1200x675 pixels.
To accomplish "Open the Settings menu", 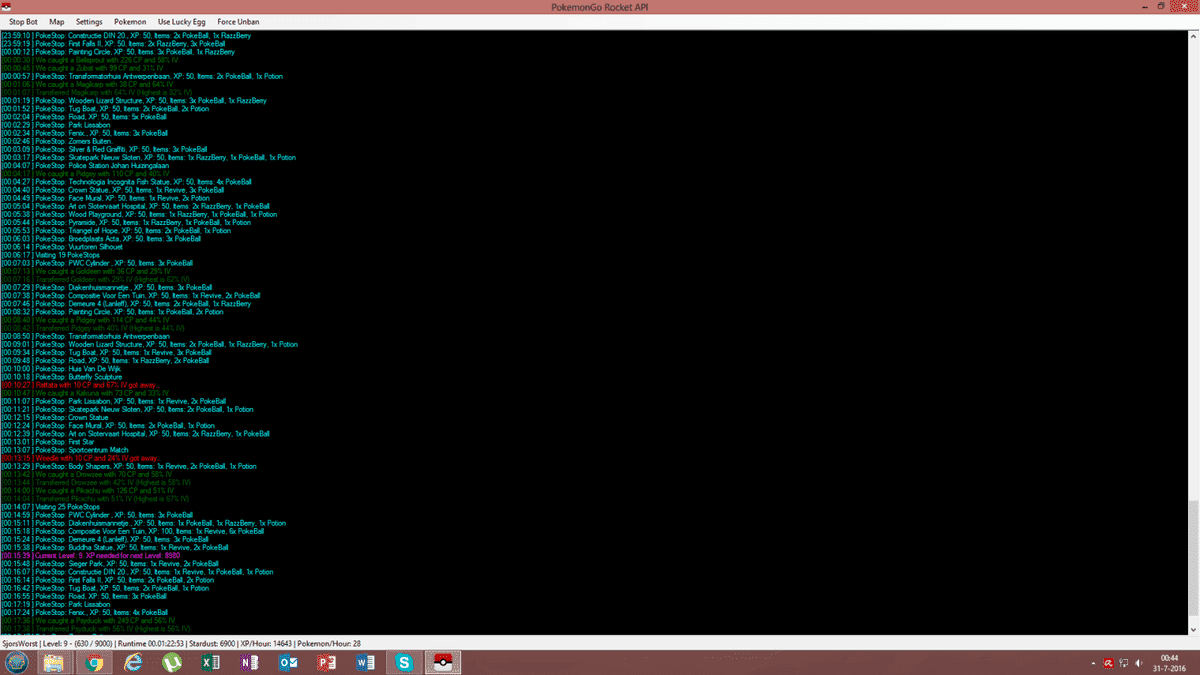I will pos(89,21).
